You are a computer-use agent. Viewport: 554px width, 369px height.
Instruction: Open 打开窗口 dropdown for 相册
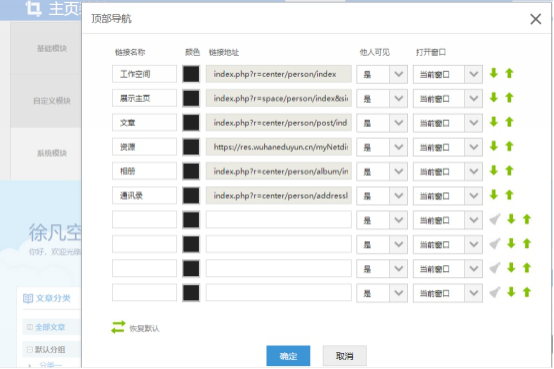(448, 171)
